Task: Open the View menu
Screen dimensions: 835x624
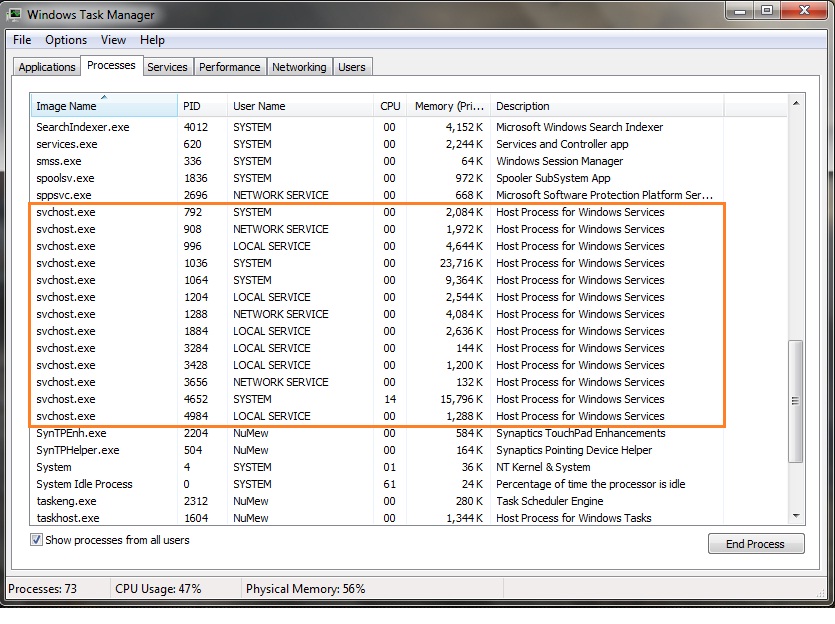Action: pyautogui.click(x=113, y=40)
